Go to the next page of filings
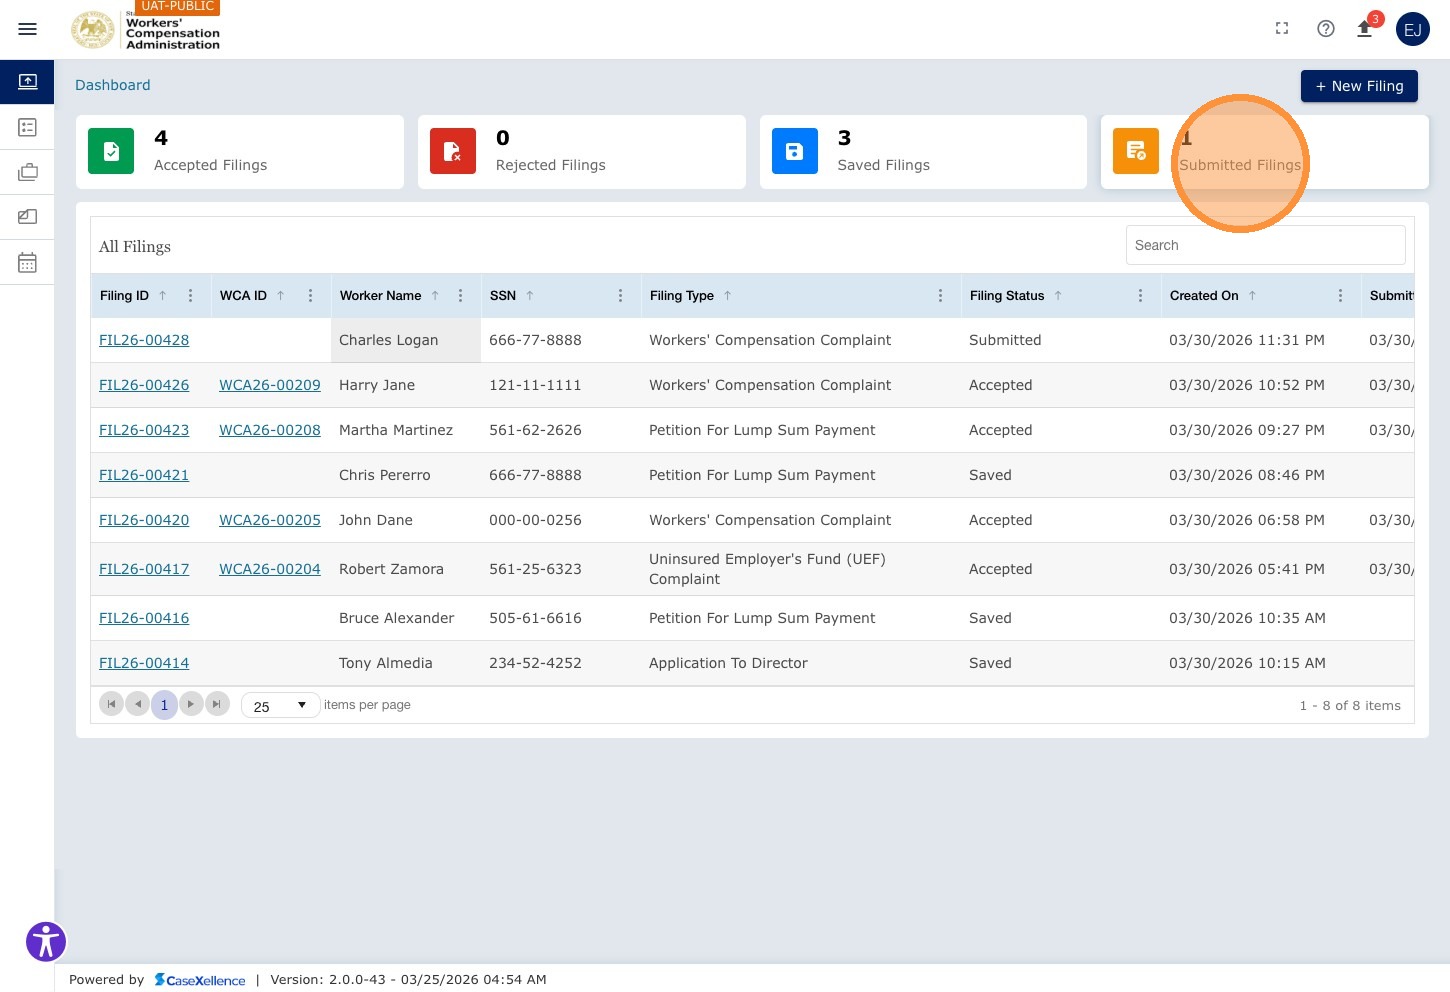The image size is (1450, 992). [191, 704]
